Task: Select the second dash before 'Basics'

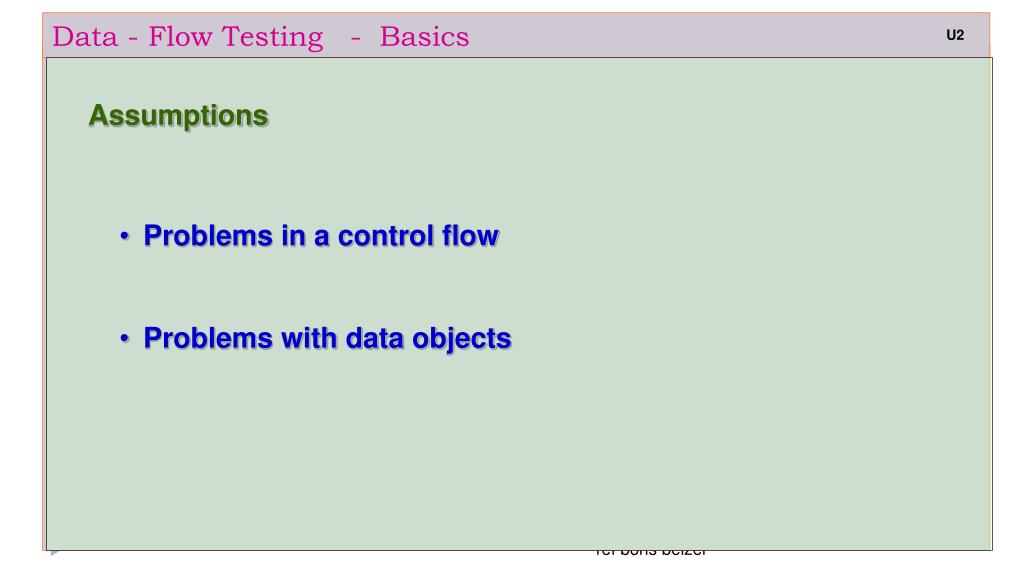Action: coord(355,39)
